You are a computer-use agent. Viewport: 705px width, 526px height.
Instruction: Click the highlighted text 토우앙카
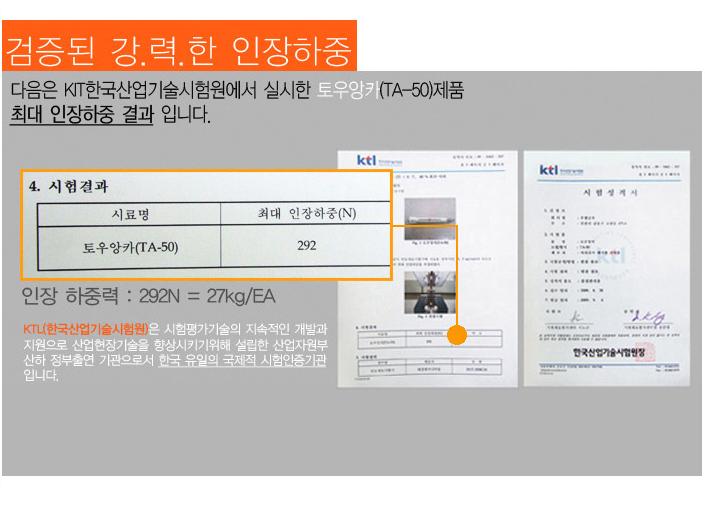(x=348, y=90)
